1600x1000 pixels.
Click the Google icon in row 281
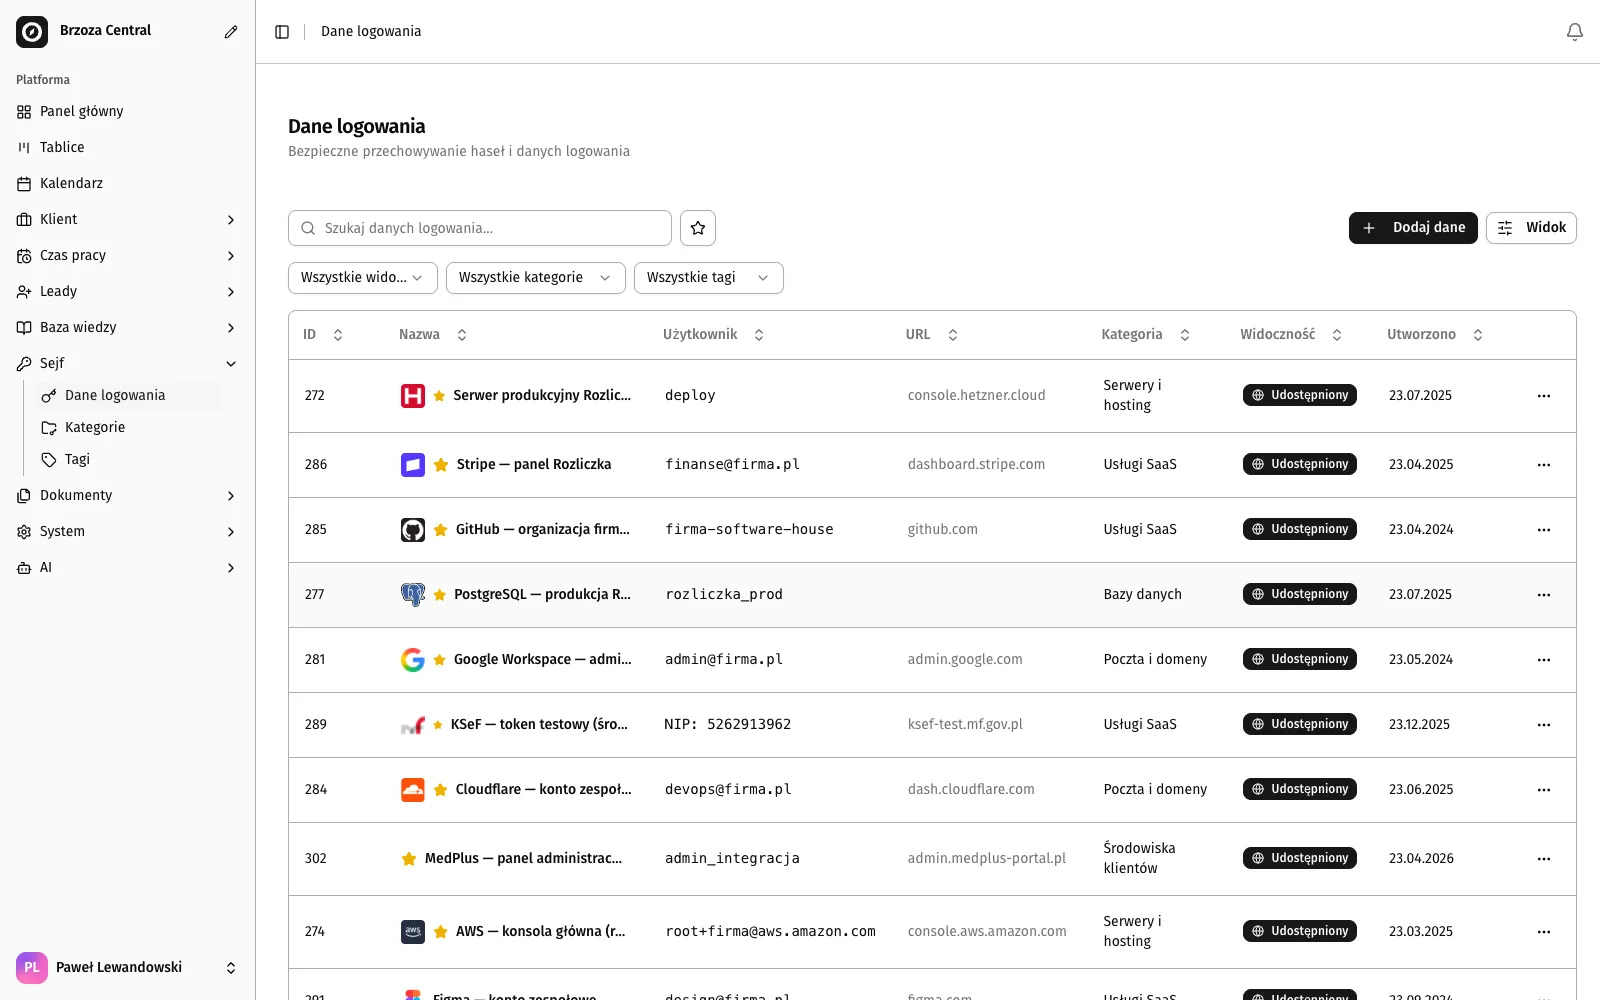coord(413,660)
